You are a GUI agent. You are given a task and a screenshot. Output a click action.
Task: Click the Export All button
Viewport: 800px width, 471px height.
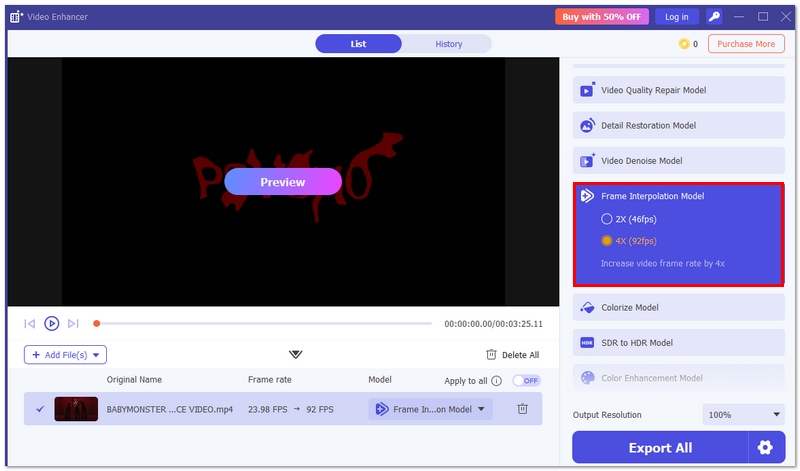[x=660, y=448]
